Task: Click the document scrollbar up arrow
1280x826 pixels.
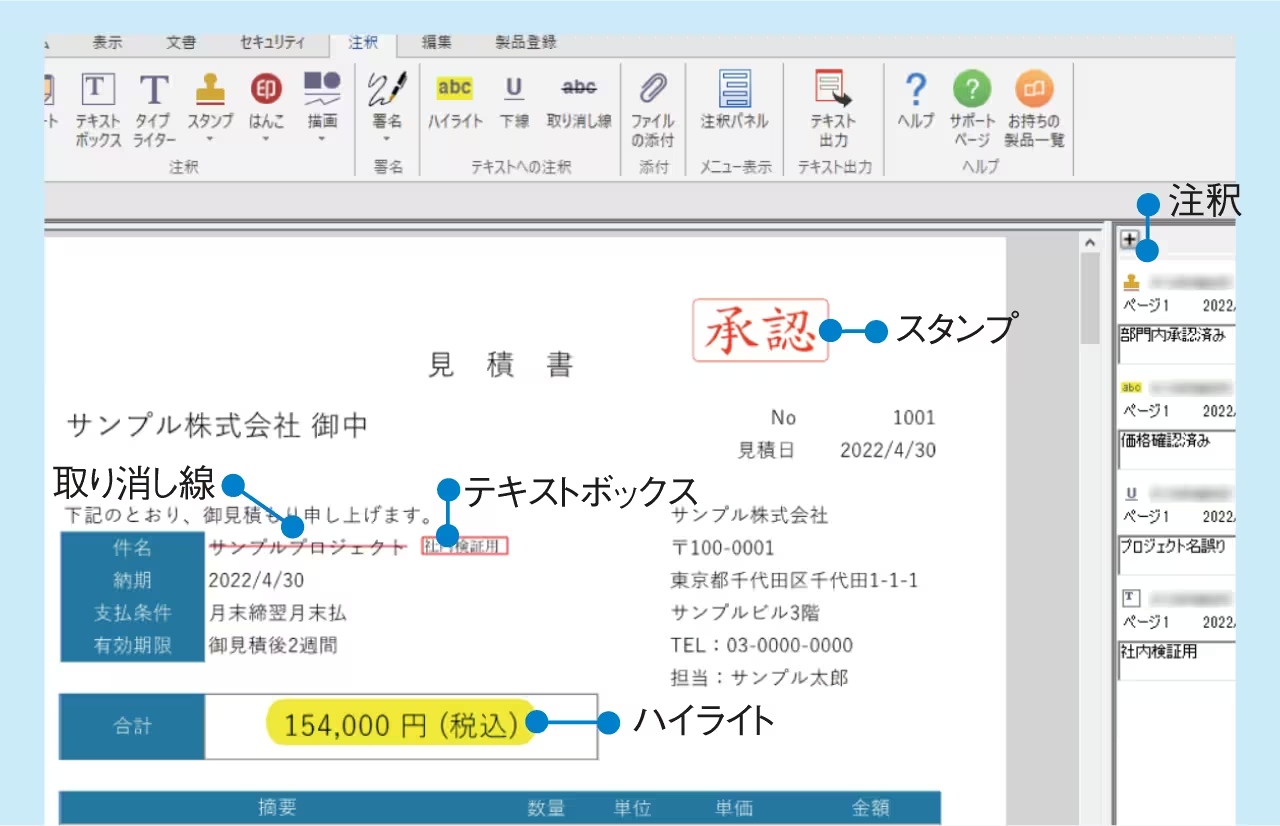Action: 1092,240
